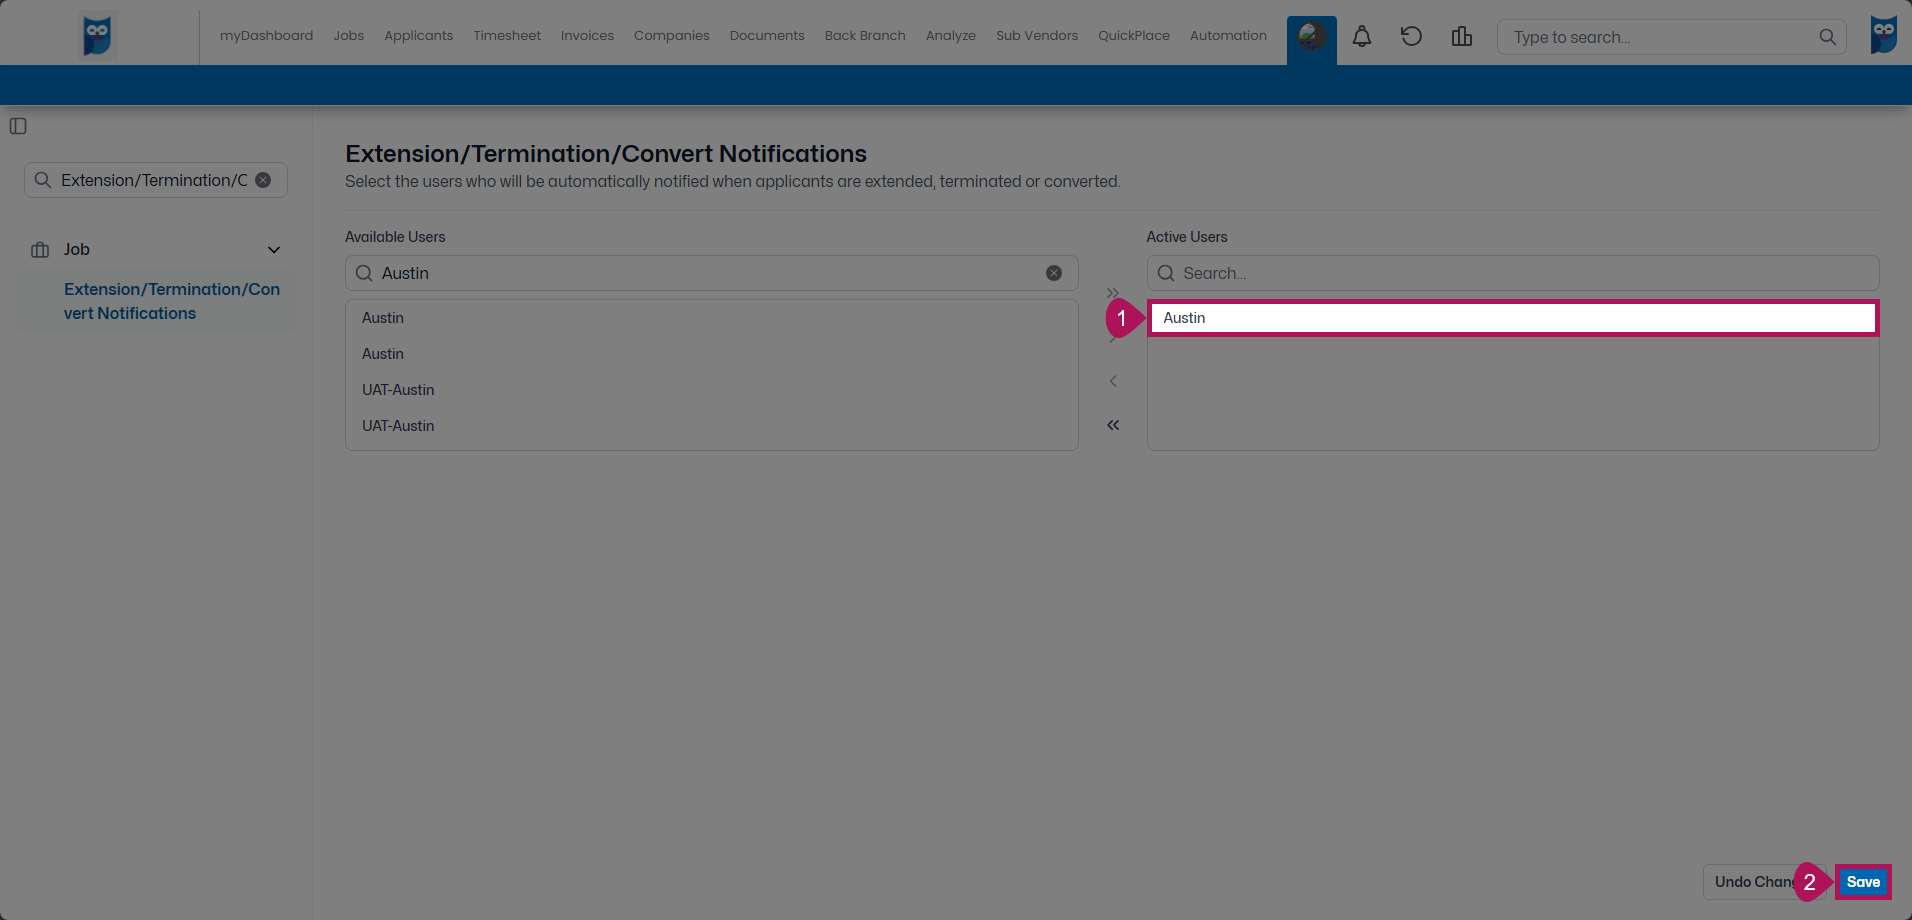Screen dimensions: 1912x920
Task: Click the briefcase icon next to Job
Action: click(39, 249)
